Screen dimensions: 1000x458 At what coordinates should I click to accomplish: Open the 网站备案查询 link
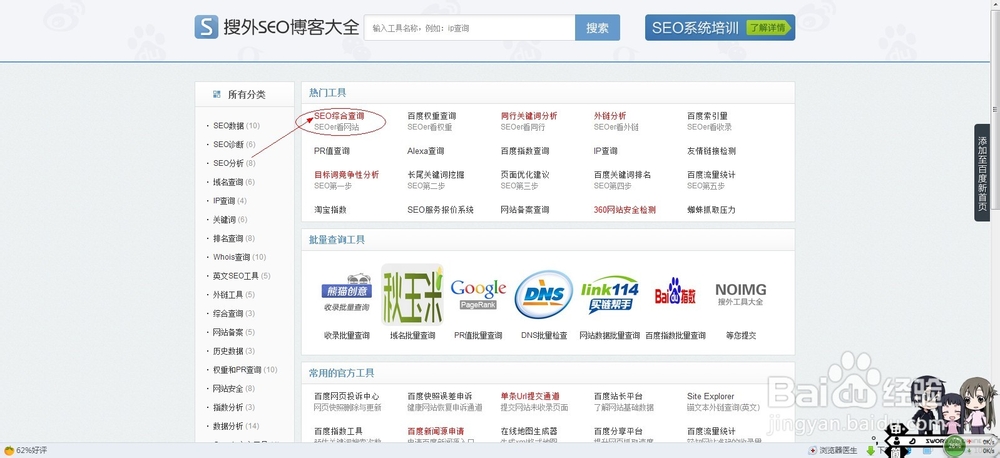click(x=525, y=210)
